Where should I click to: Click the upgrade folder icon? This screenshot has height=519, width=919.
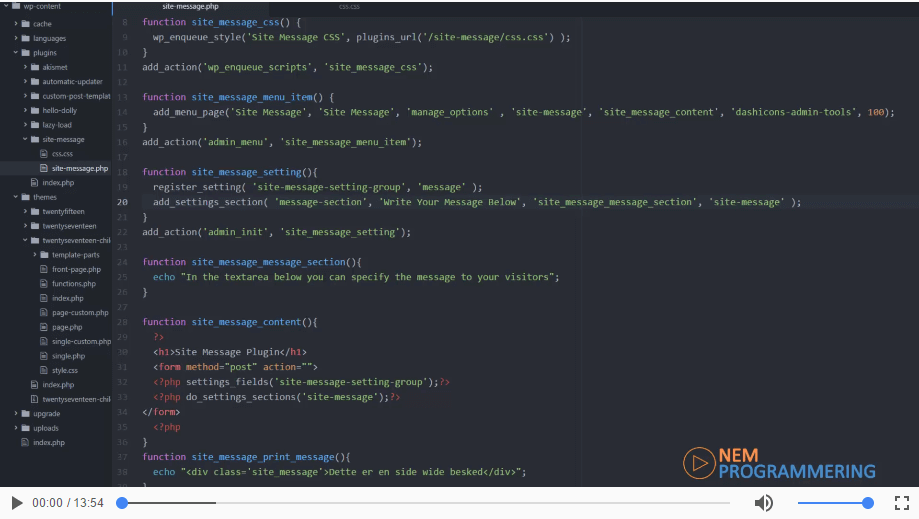26,414
